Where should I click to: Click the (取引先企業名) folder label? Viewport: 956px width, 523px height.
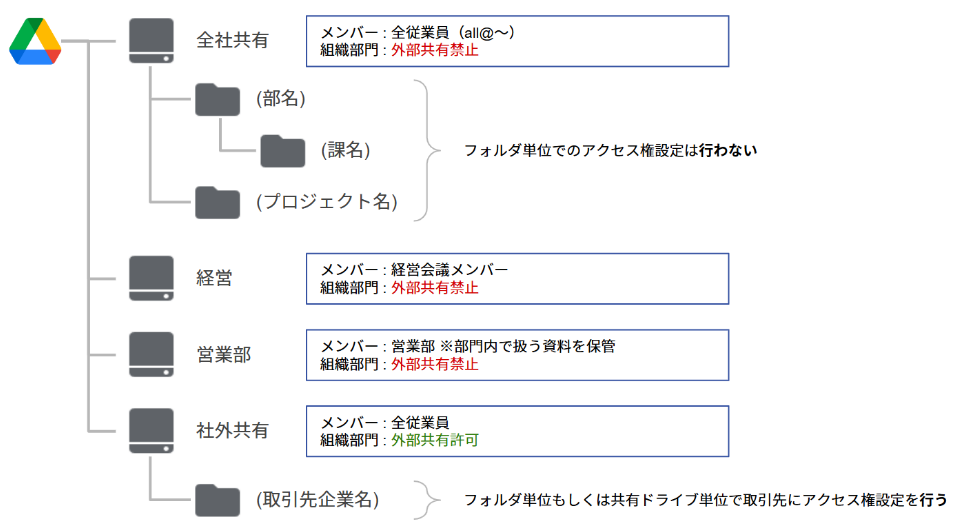coord(318,500)
